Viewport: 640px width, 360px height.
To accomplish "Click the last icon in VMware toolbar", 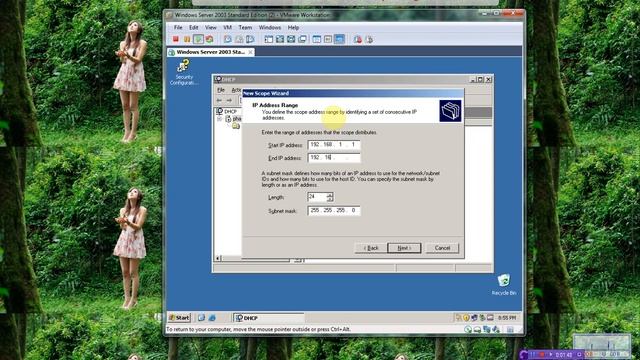I will [369, 39].
